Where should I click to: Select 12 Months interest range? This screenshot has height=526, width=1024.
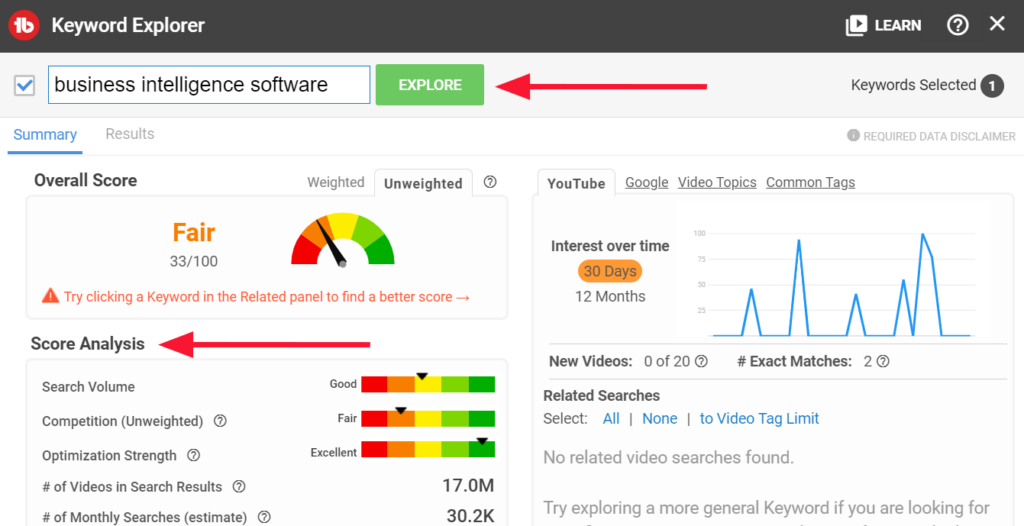(x=610, y=296)
